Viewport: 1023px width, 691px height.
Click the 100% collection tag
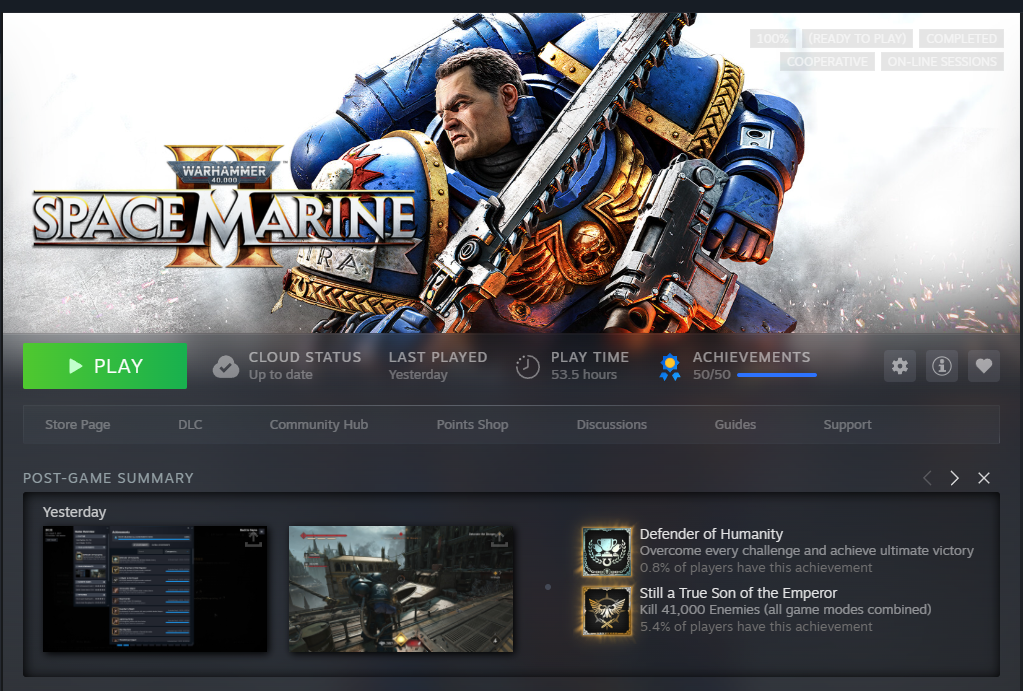tap(773, 38)
